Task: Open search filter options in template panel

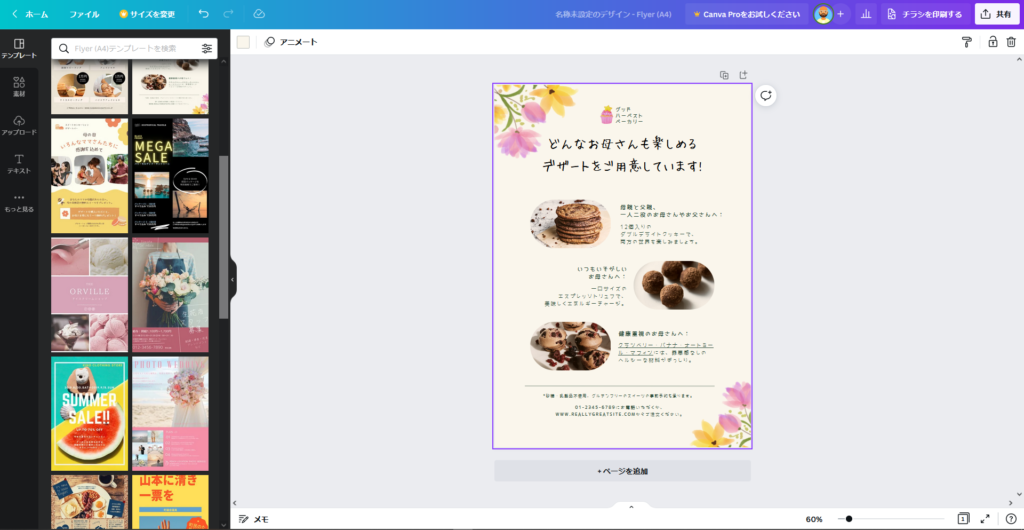Action: [x=207, y=48]
